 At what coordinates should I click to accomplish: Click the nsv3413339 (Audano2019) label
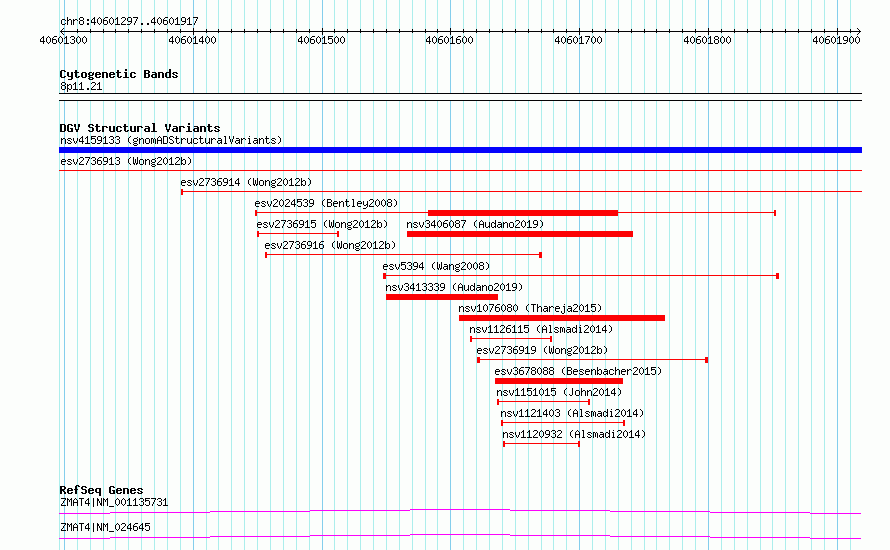454,287
